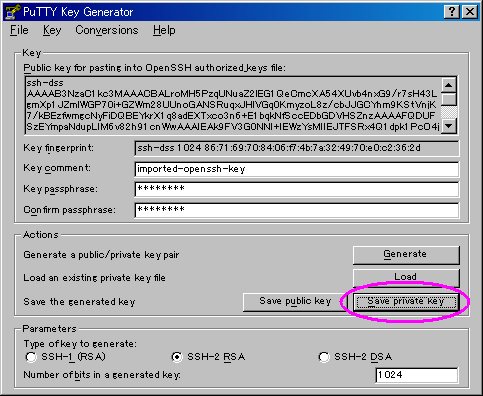Viewport: 483px width, 396px height.
Task: Close the PuTTY Key Generator window
Action: tap(470, 12)
